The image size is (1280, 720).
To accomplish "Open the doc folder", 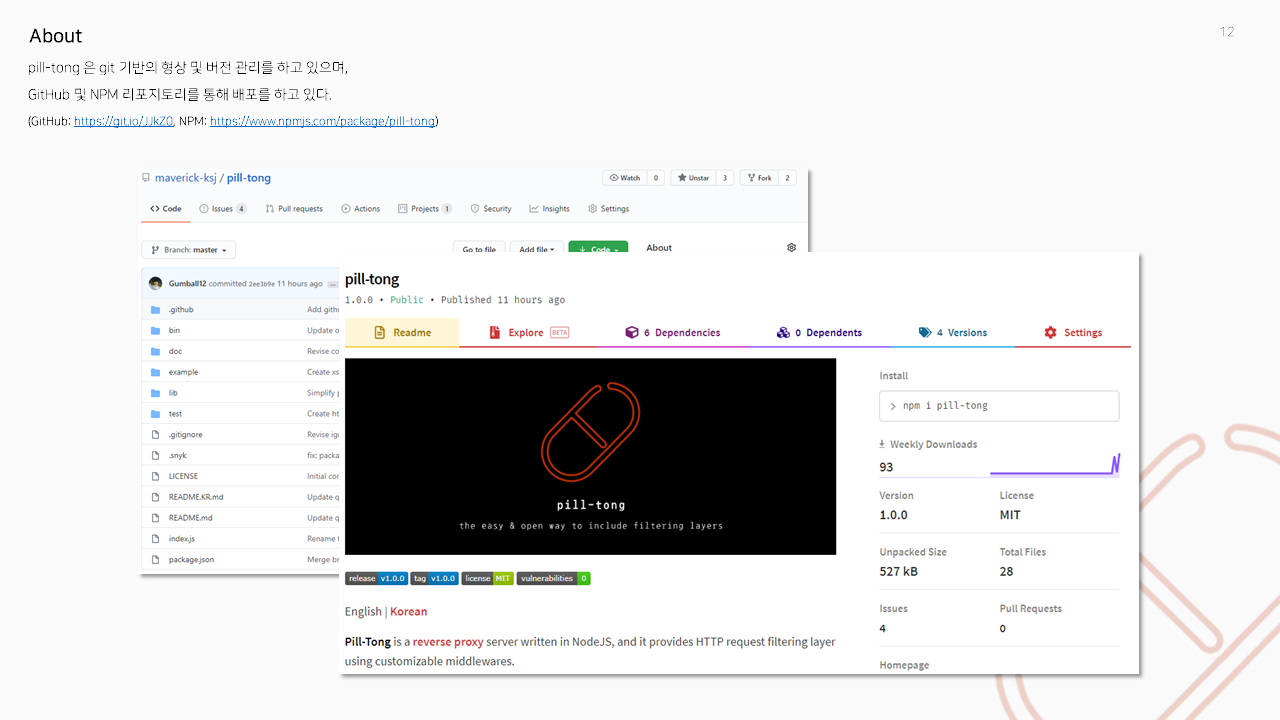I will [175, 351].
